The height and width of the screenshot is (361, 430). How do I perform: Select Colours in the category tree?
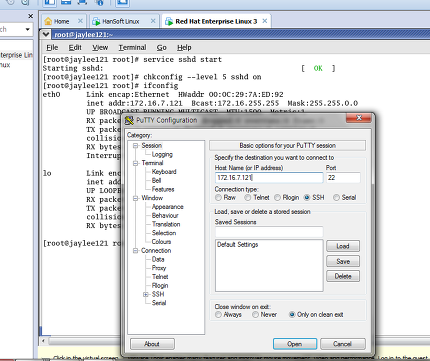click(161, 242)
